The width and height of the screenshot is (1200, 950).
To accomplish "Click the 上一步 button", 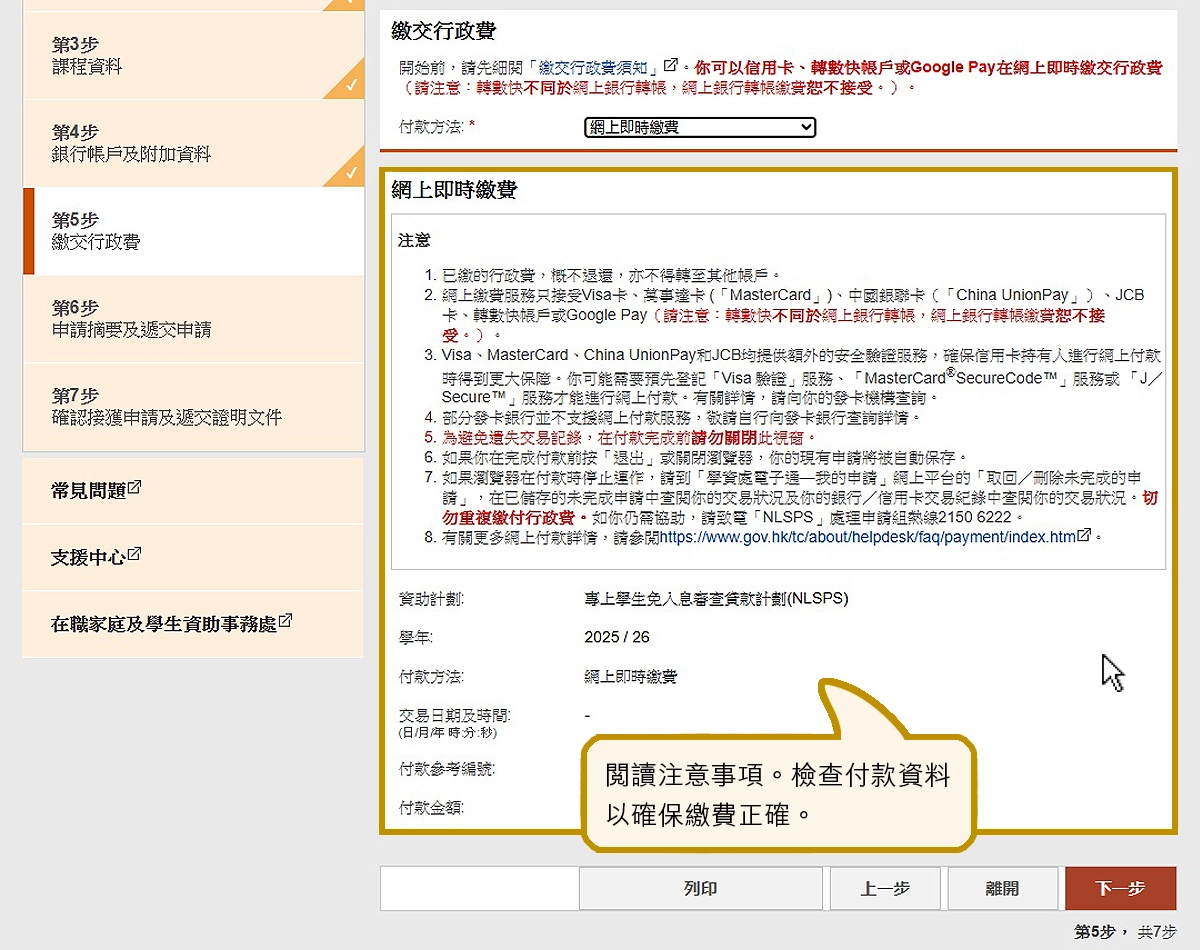I will click(x=885, y=888).
